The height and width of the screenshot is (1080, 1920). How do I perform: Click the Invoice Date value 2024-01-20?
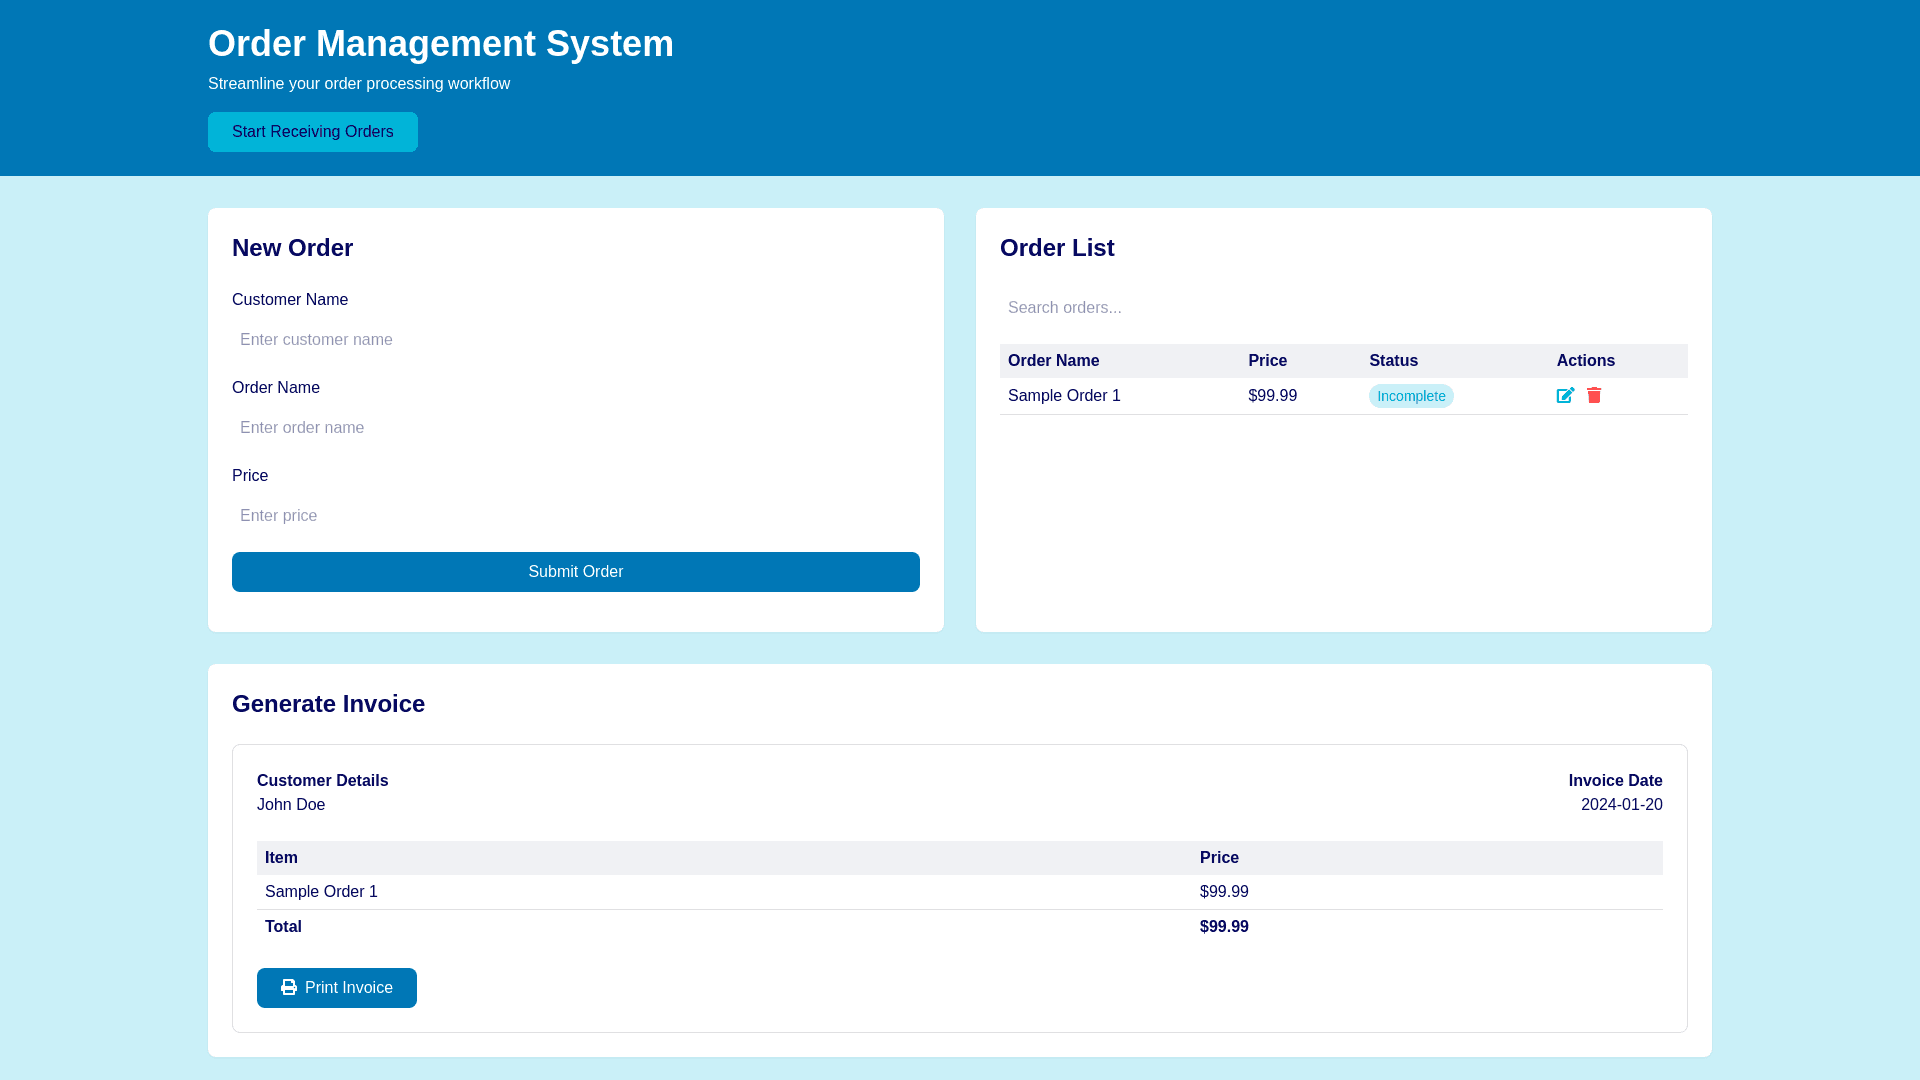1621,804
